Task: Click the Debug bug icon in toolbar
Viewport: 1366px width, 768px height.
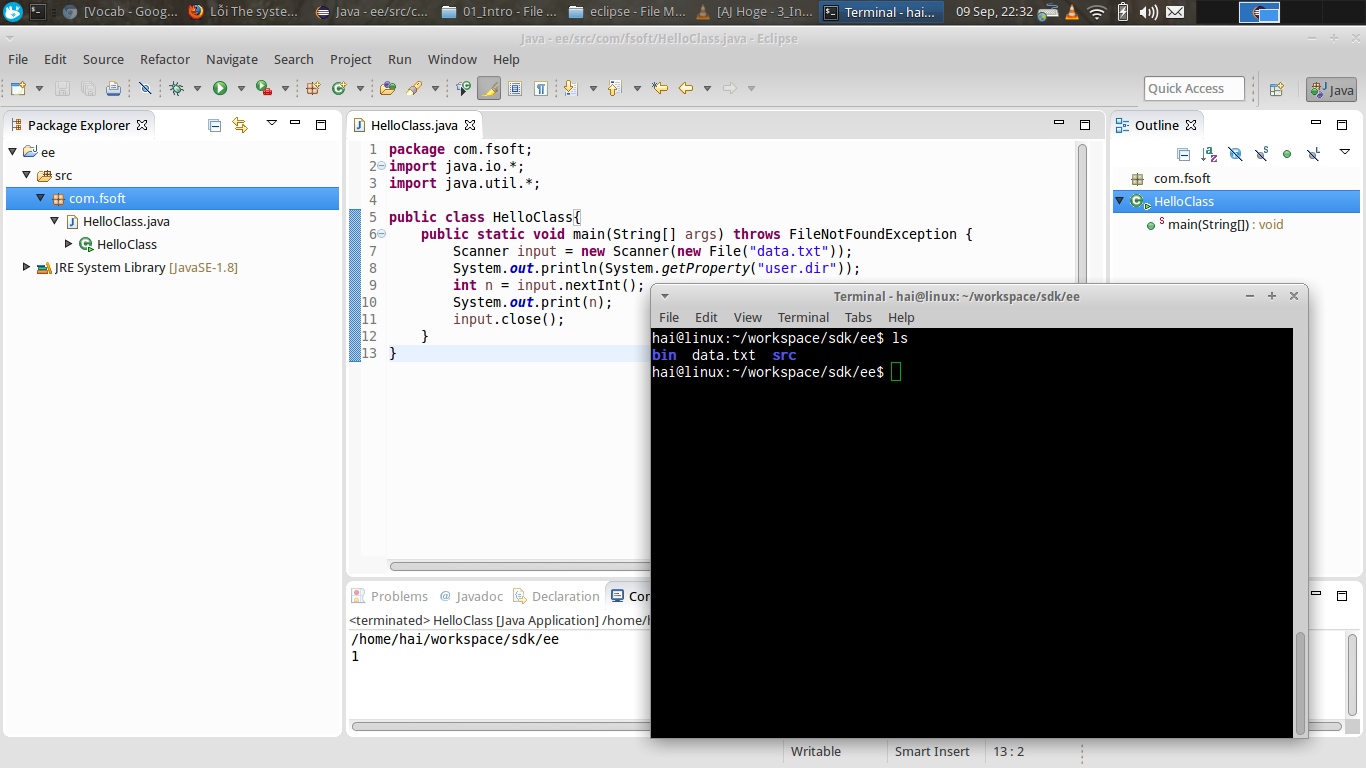Action: tap(177, 89)
